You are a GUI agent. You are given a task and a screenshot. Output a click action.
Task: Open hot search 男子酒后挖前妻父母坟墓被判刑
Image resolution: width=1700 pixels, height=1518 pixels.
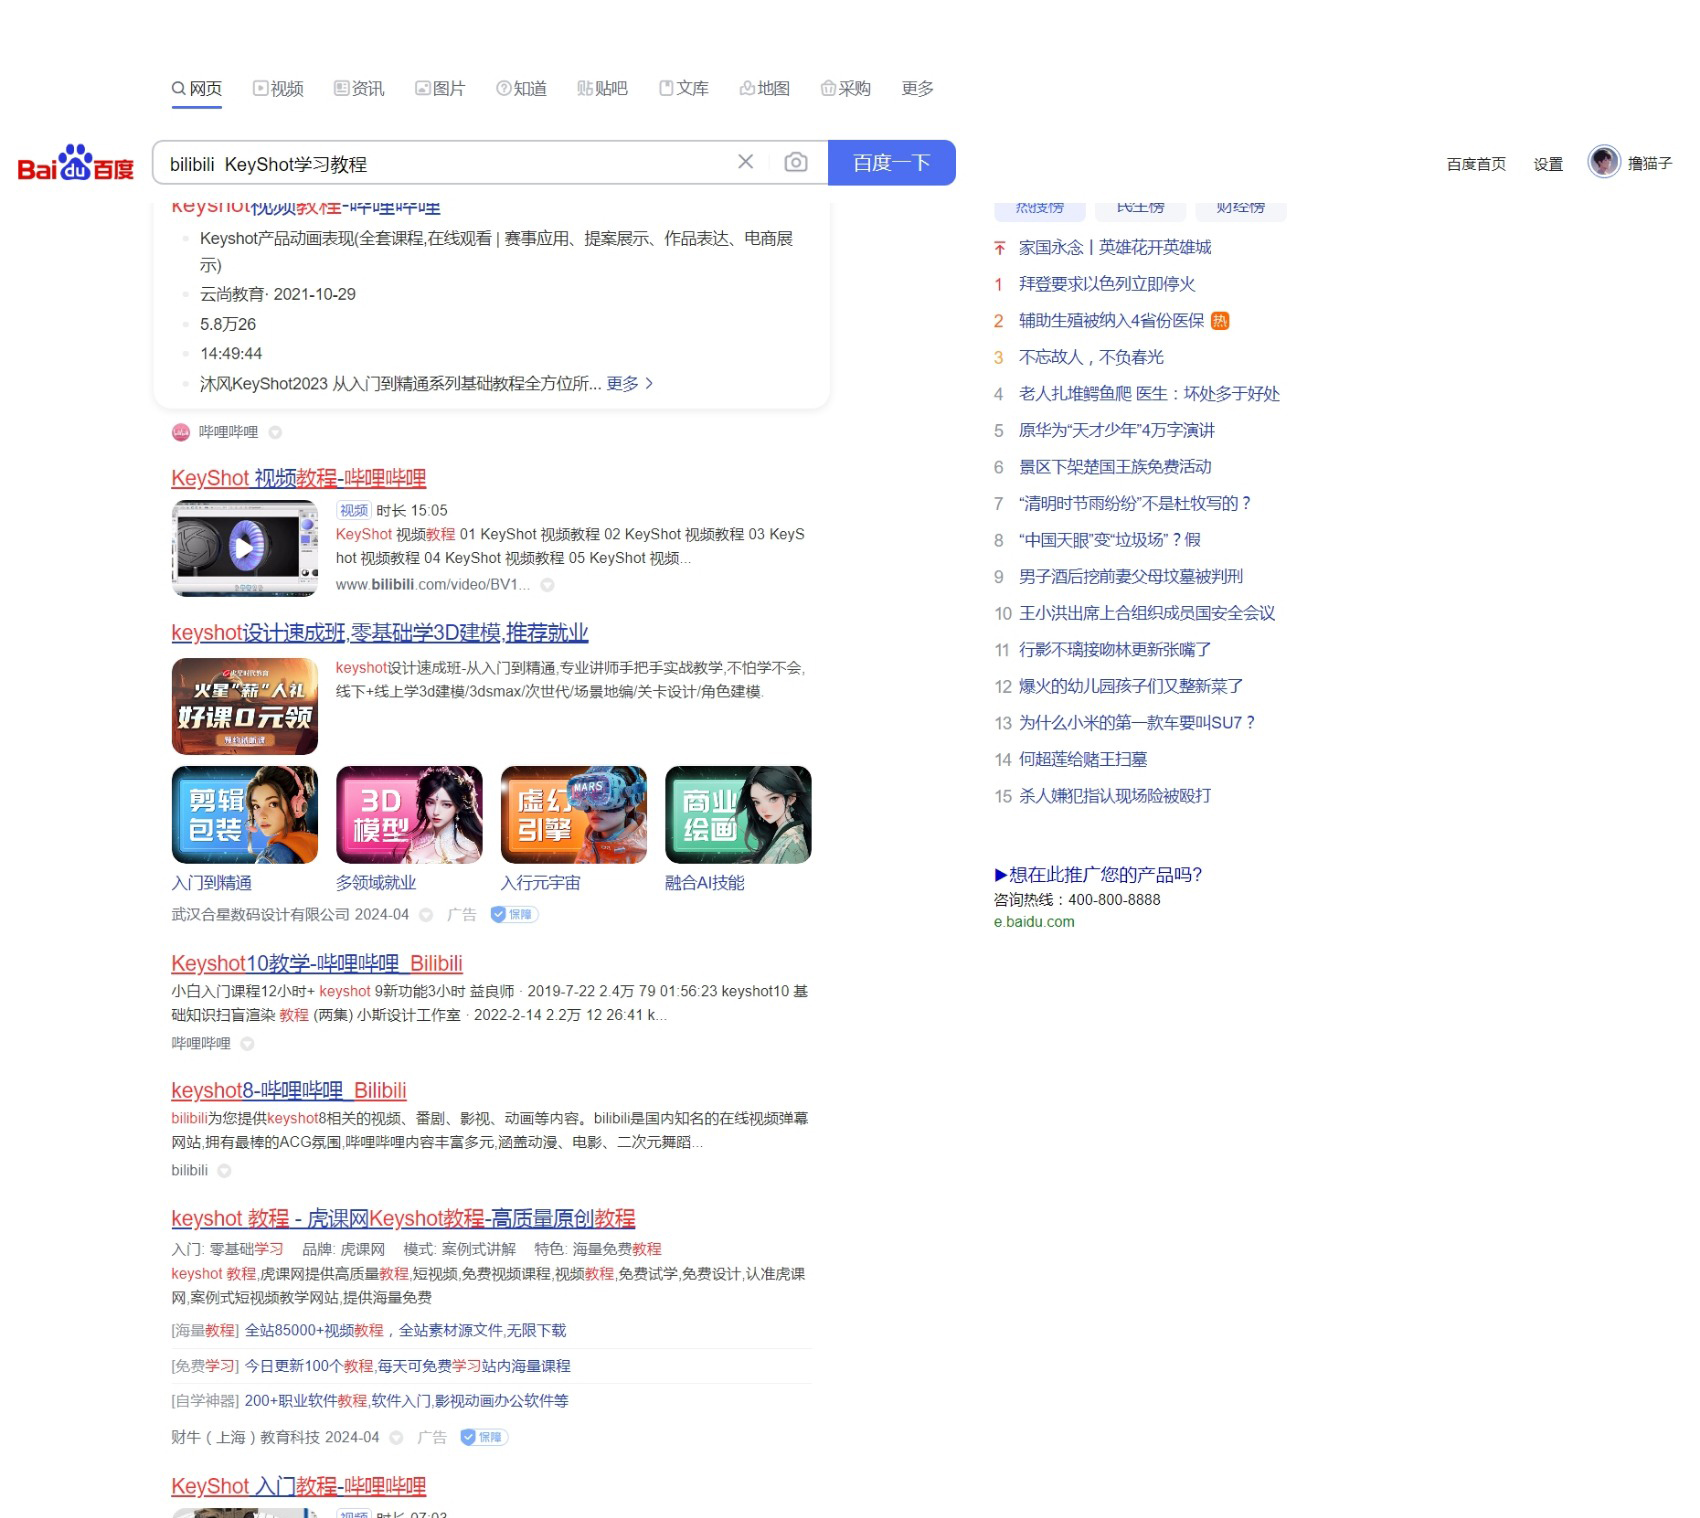coord(1131,577)
